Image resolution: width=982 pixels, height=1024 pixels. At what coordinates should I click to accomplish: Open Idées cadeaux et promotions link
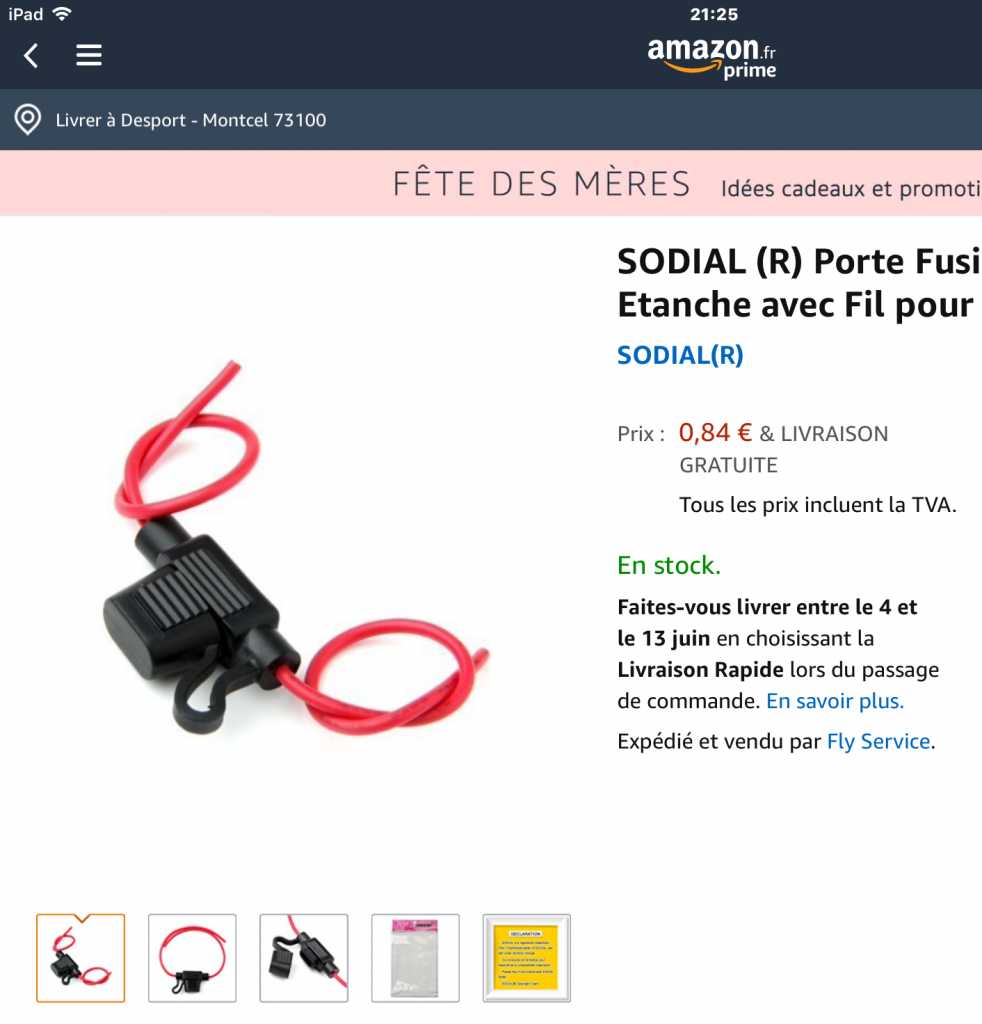point(851,189)
